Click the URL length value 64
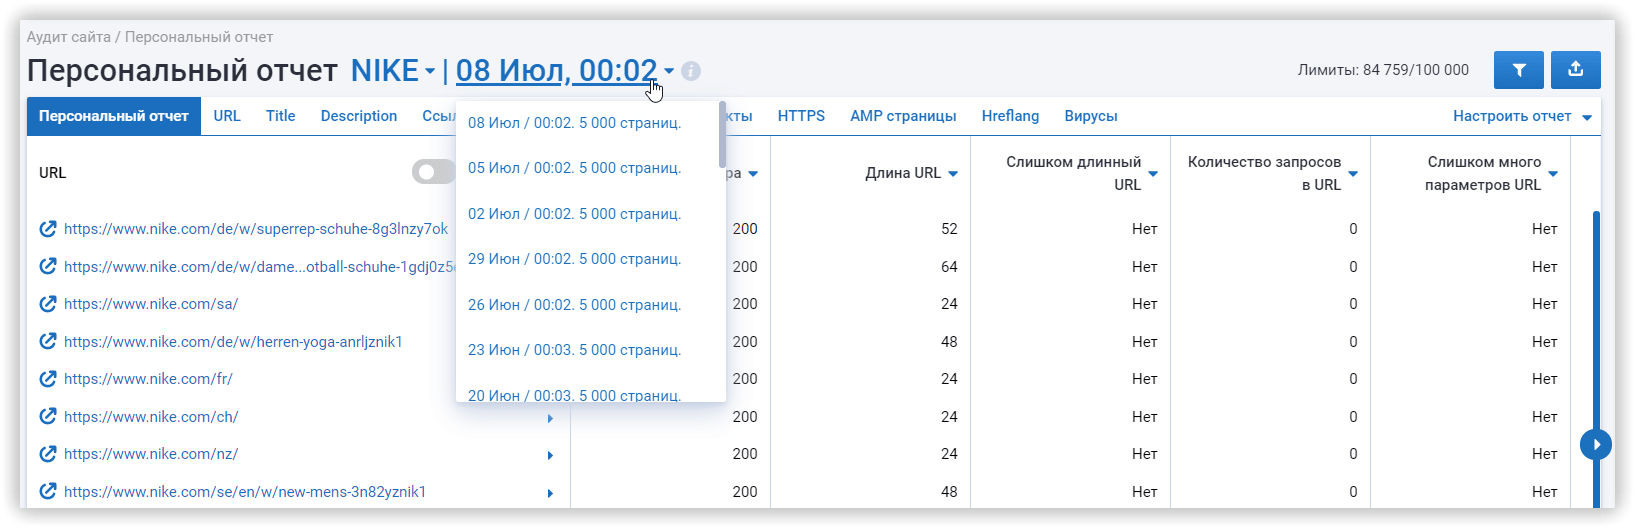Screen dimensions: 1635x528 pos(949,267)
